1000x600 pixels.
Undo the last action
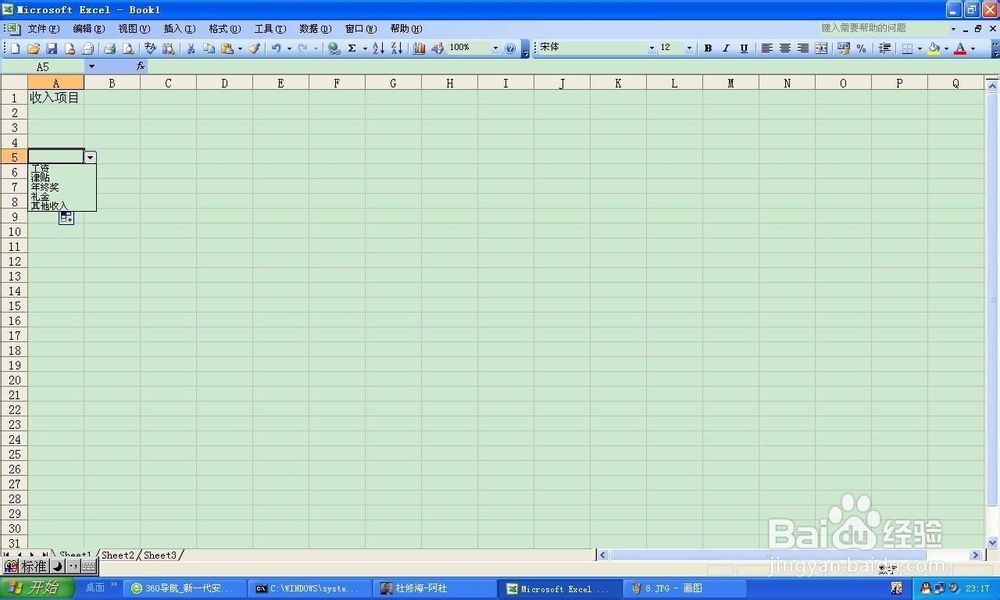tap(276, 48)
